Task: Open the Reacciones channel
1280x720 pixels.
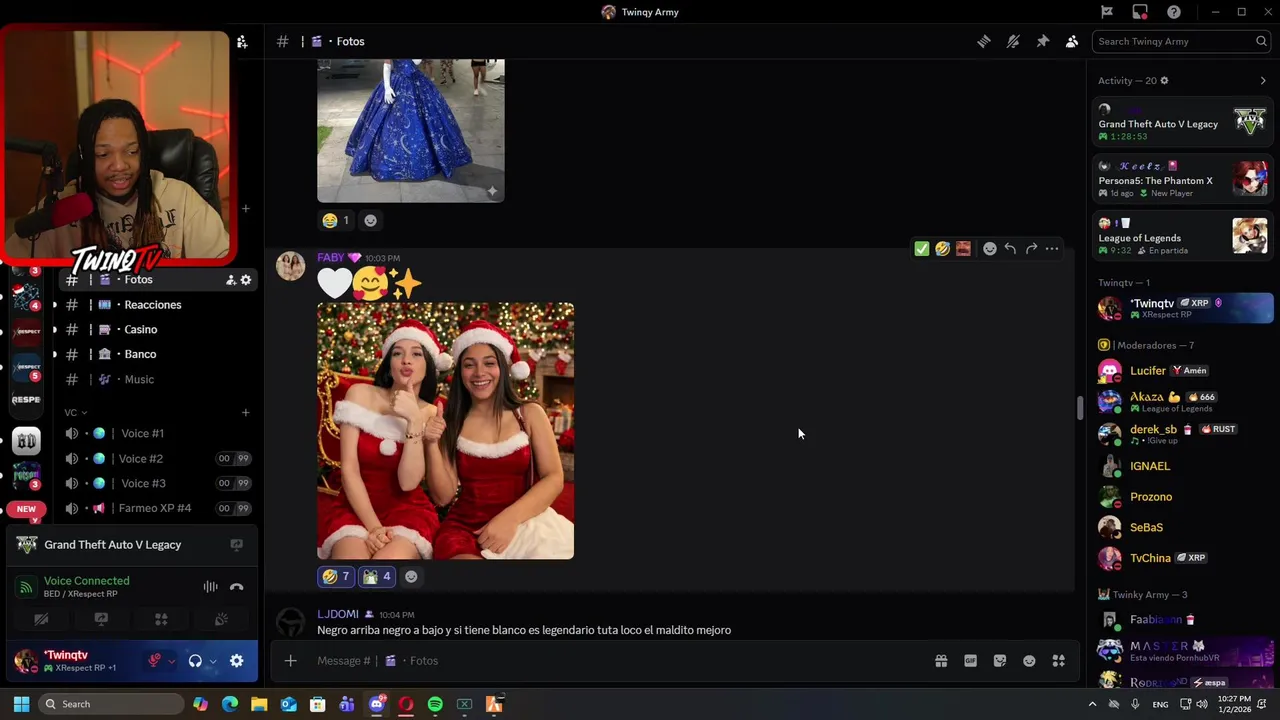Action: point(156,305)
